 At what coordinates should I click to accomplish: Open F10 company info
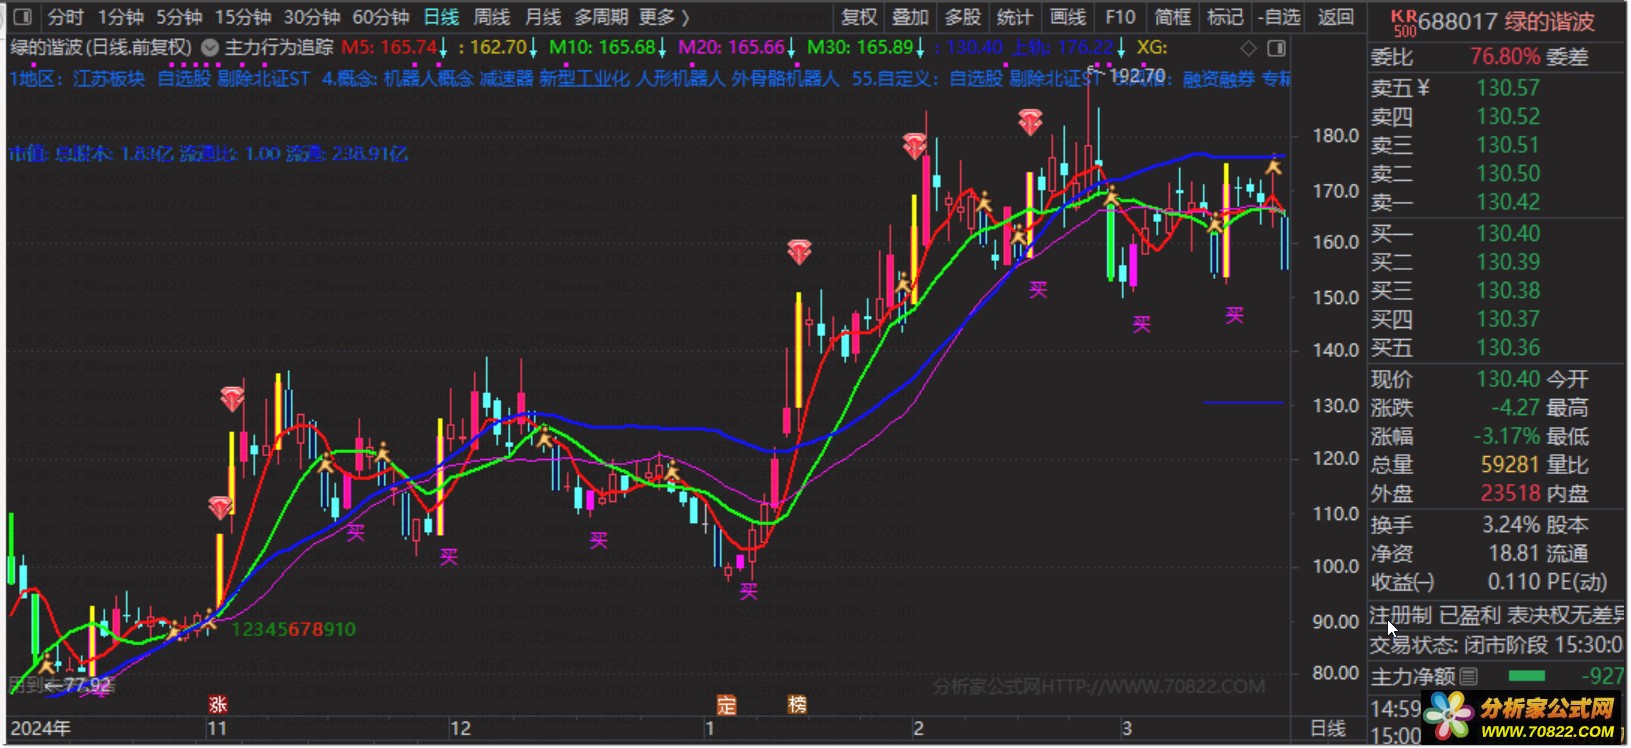click(x=1120, y=17)
